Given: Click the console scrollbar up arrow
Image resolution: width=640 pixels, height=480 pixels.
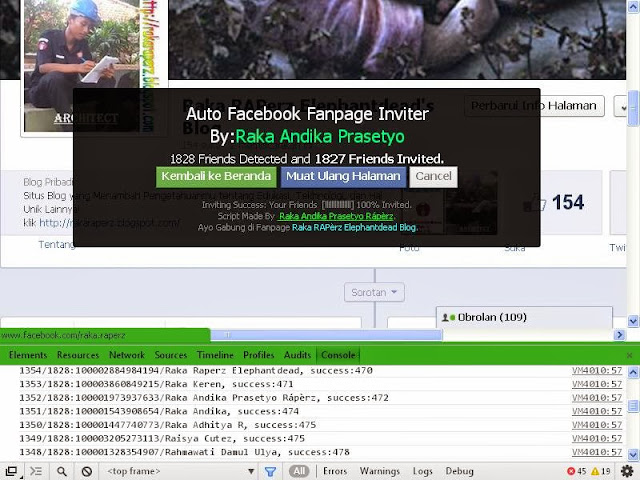Looking at the screenshot, I should click(x=633, y=372).
